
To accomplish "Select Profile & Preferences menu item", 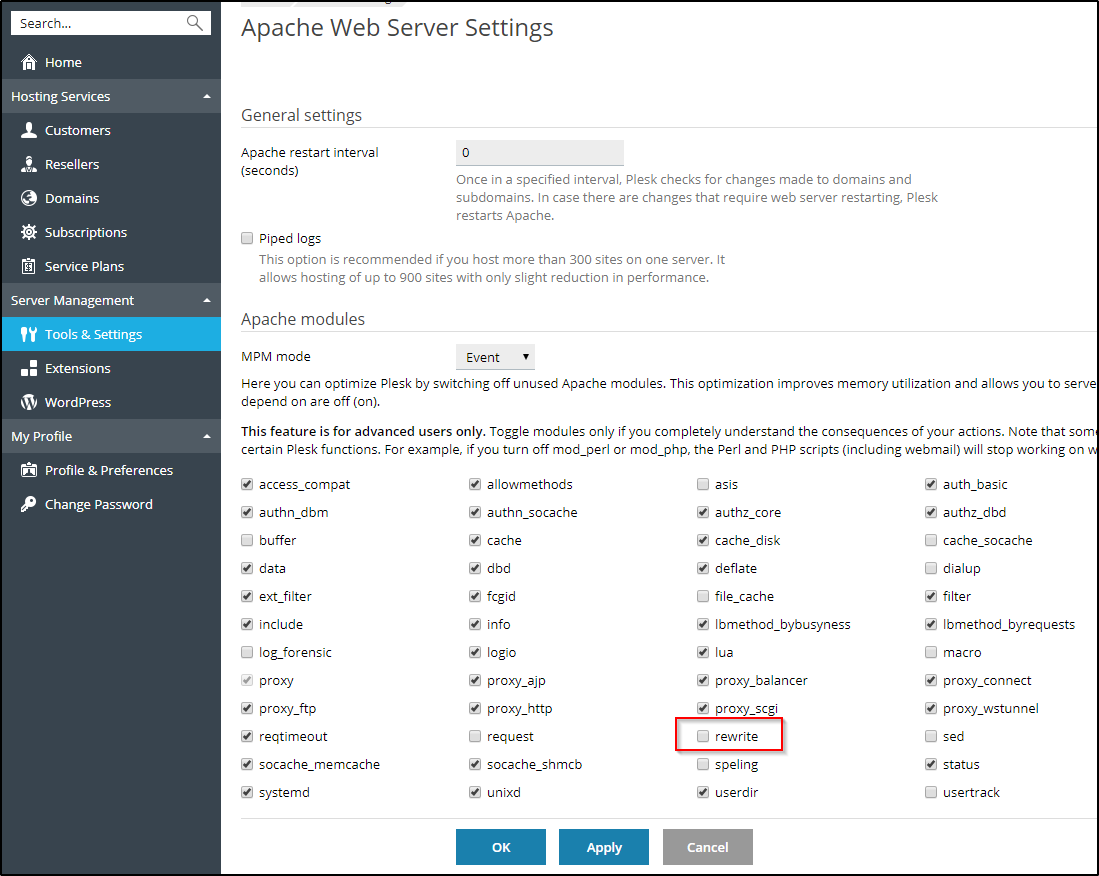I will 108,470.
